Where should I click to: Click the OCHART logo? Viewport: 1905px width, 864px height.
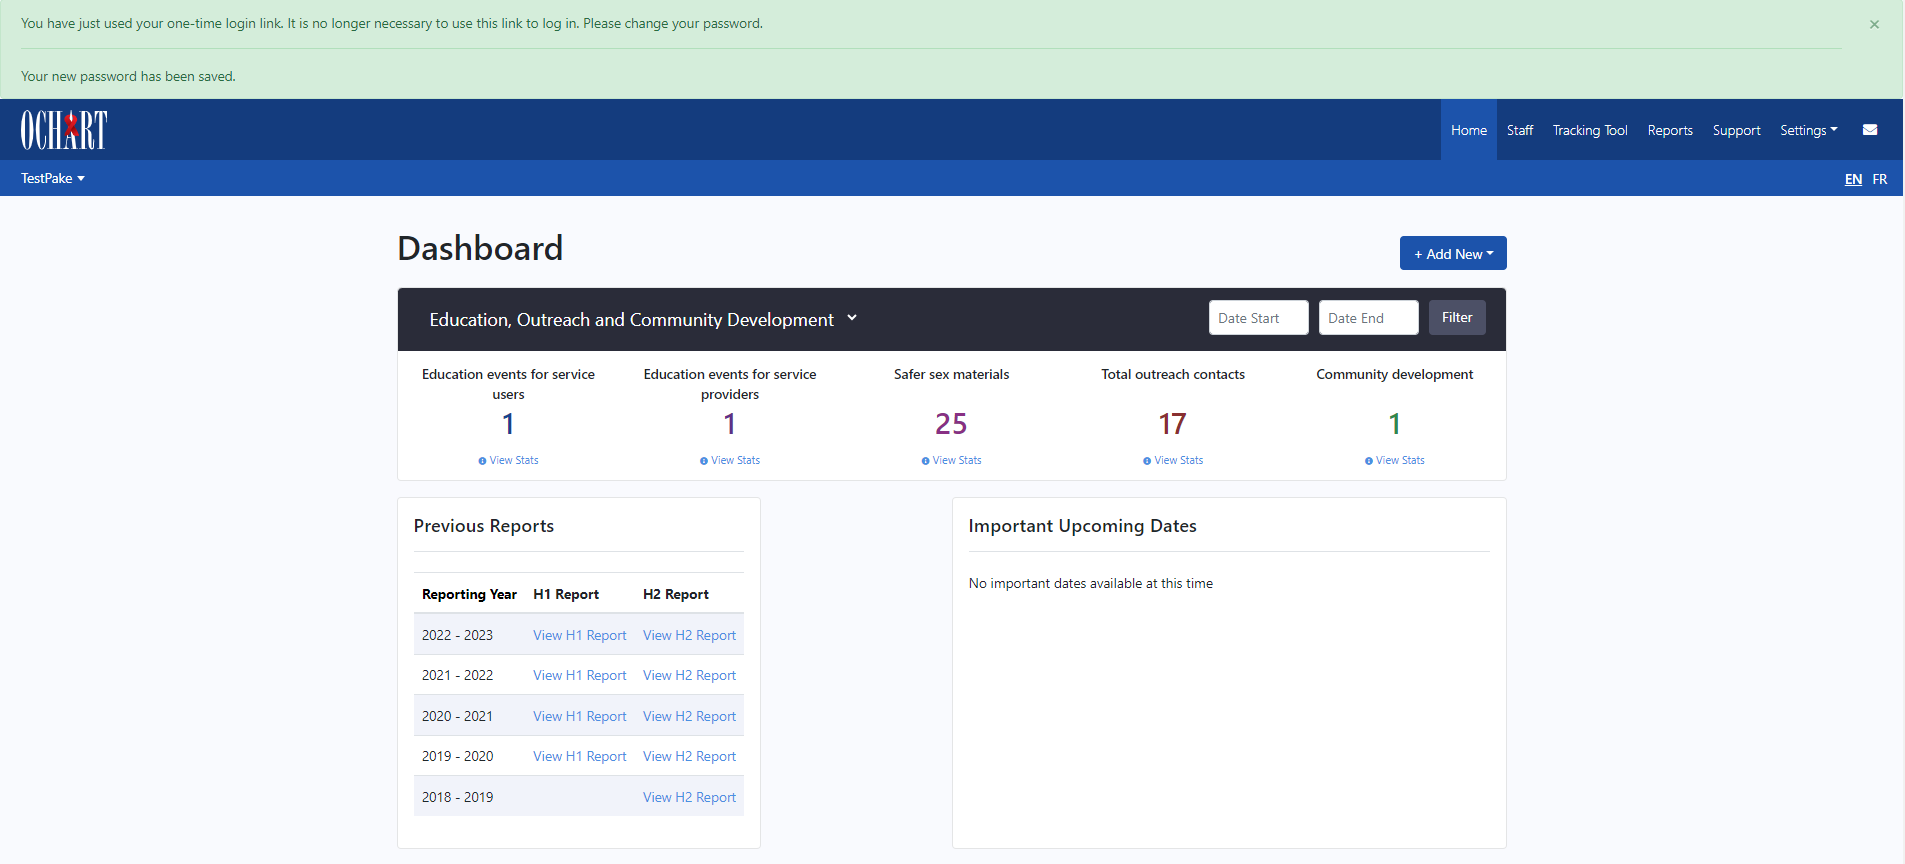coord(64,130)
